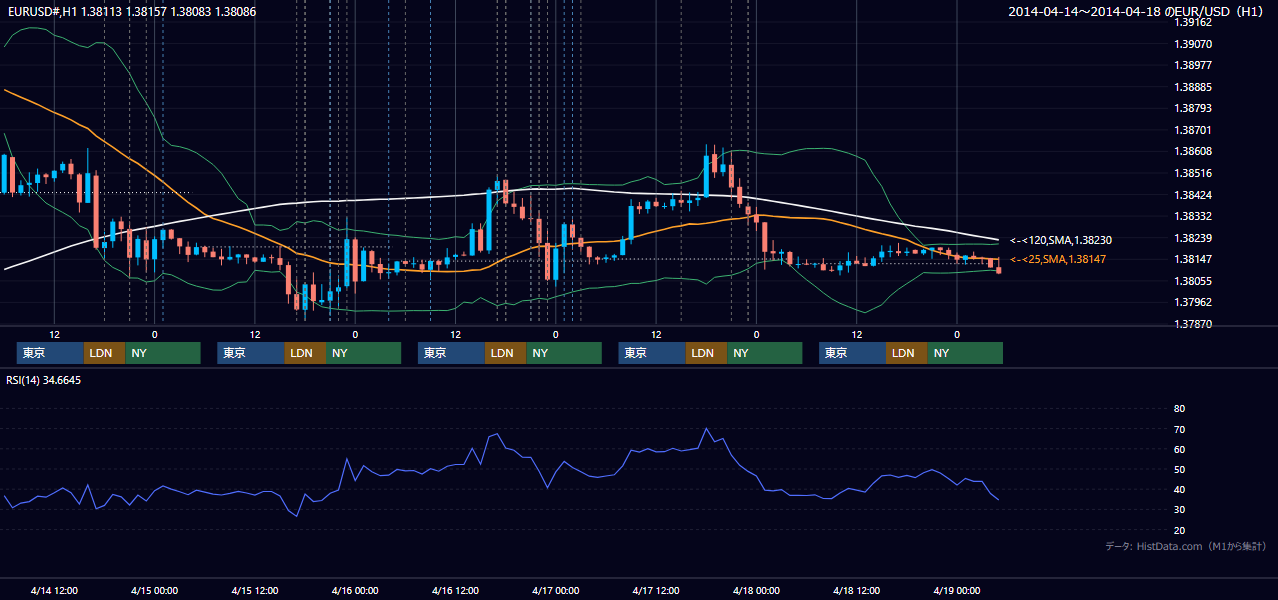Click the chart title 2014-04-14~2014-04-18 のEUR/USD (H1)

point(1138,11)
